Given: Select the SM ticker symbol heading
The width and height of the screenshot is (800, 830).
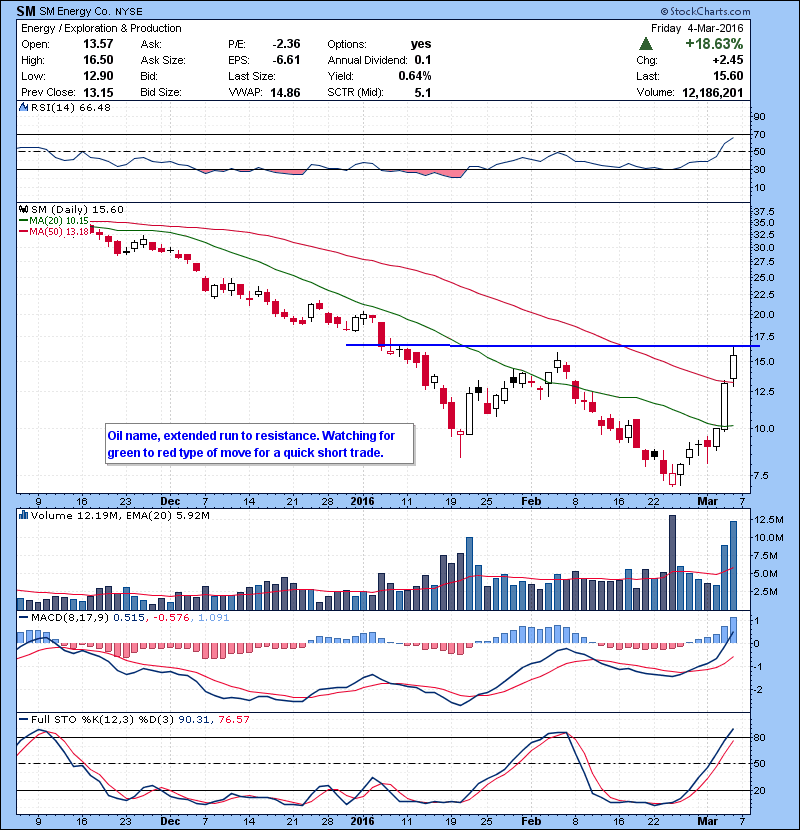Looking at the screenshot, I should (x=26, y=11).
